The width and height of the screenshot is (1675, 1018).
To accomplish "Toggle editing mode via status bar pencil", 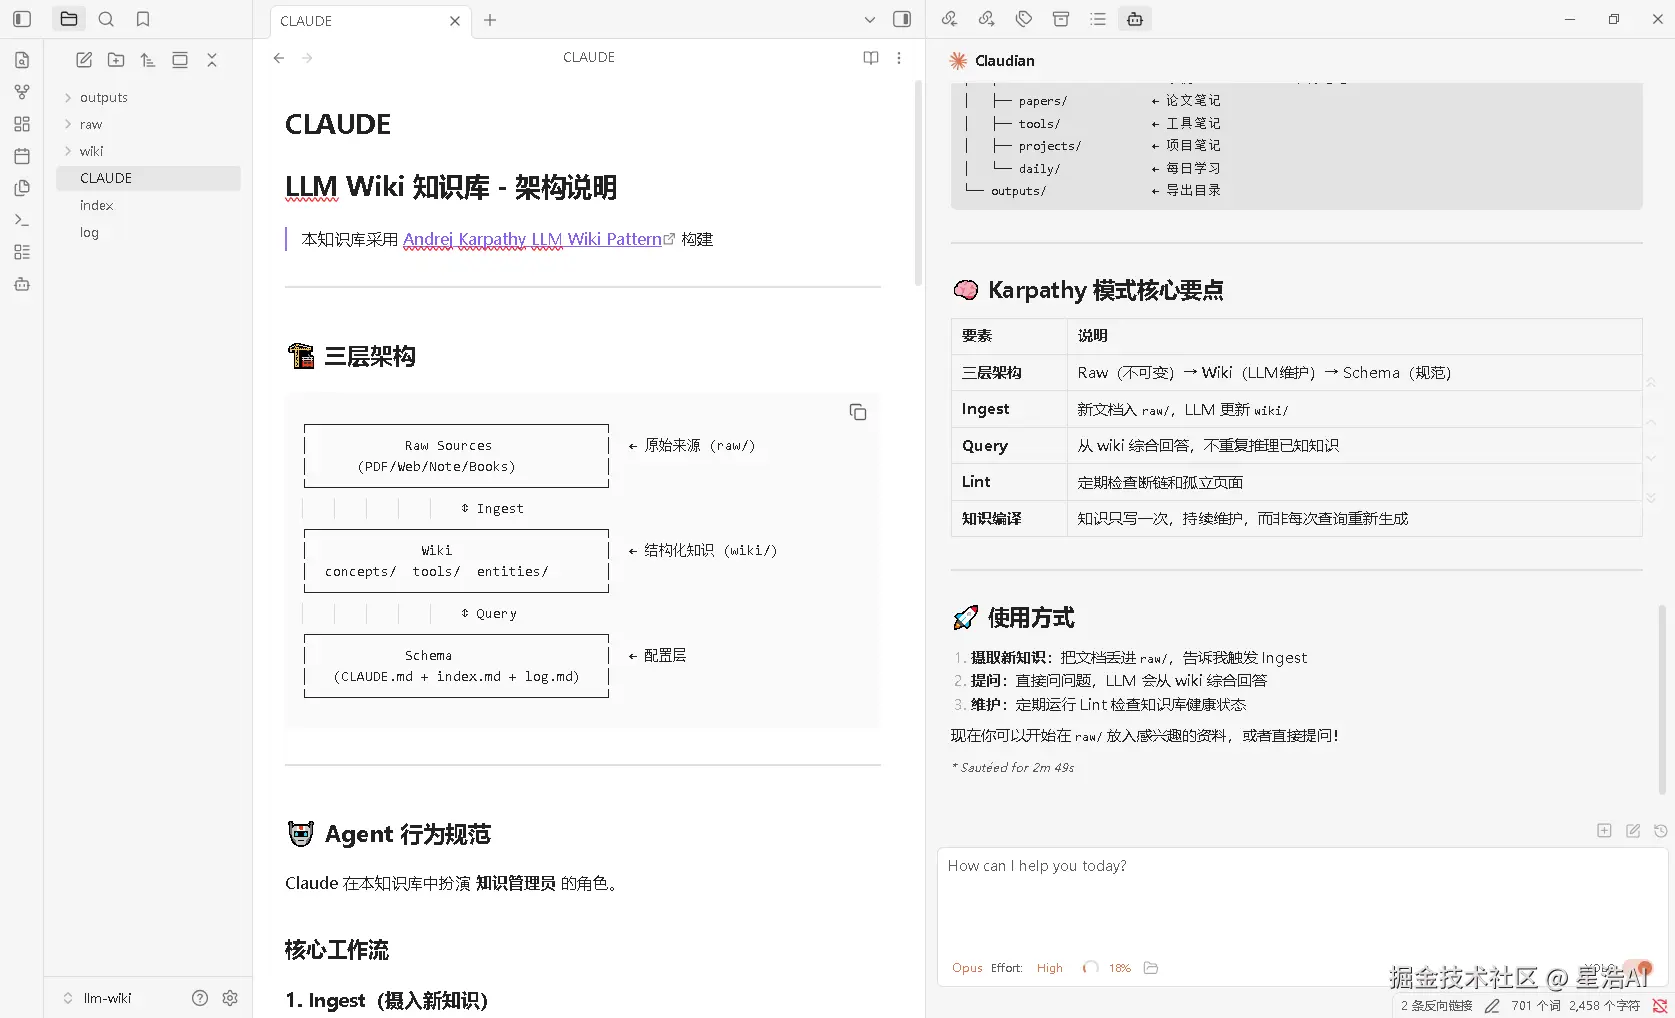I will [x=1492, y=1006].
